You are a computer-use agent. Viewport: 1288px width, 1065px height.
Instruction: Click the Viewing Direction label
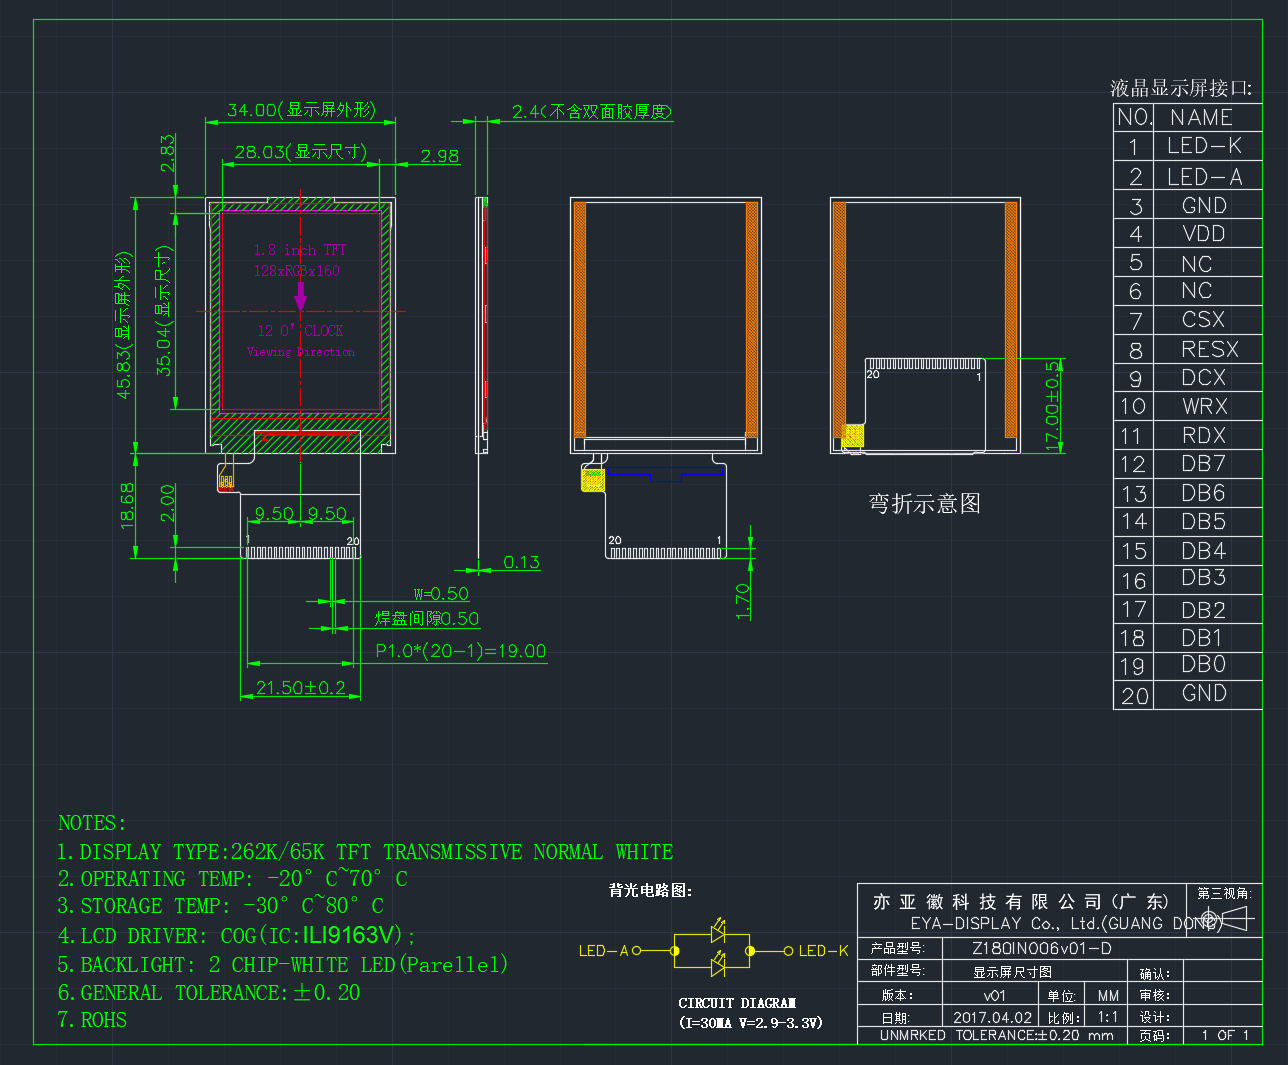click(x=301, y=352)
